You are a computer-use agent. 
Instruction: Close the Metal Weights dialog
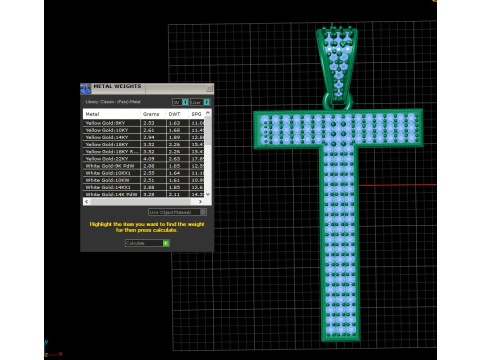[209, 88]
